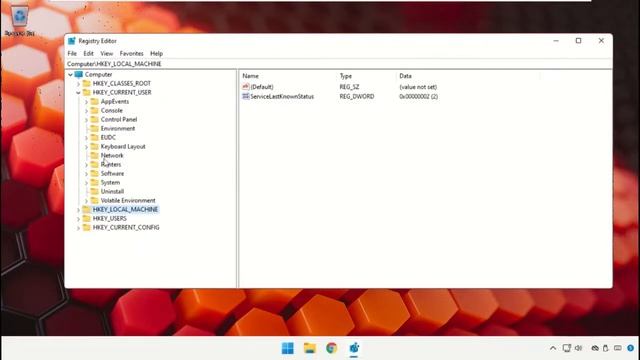Open the Favorites menu
This screenshot has height=360, width=640.
click(131, 53)
